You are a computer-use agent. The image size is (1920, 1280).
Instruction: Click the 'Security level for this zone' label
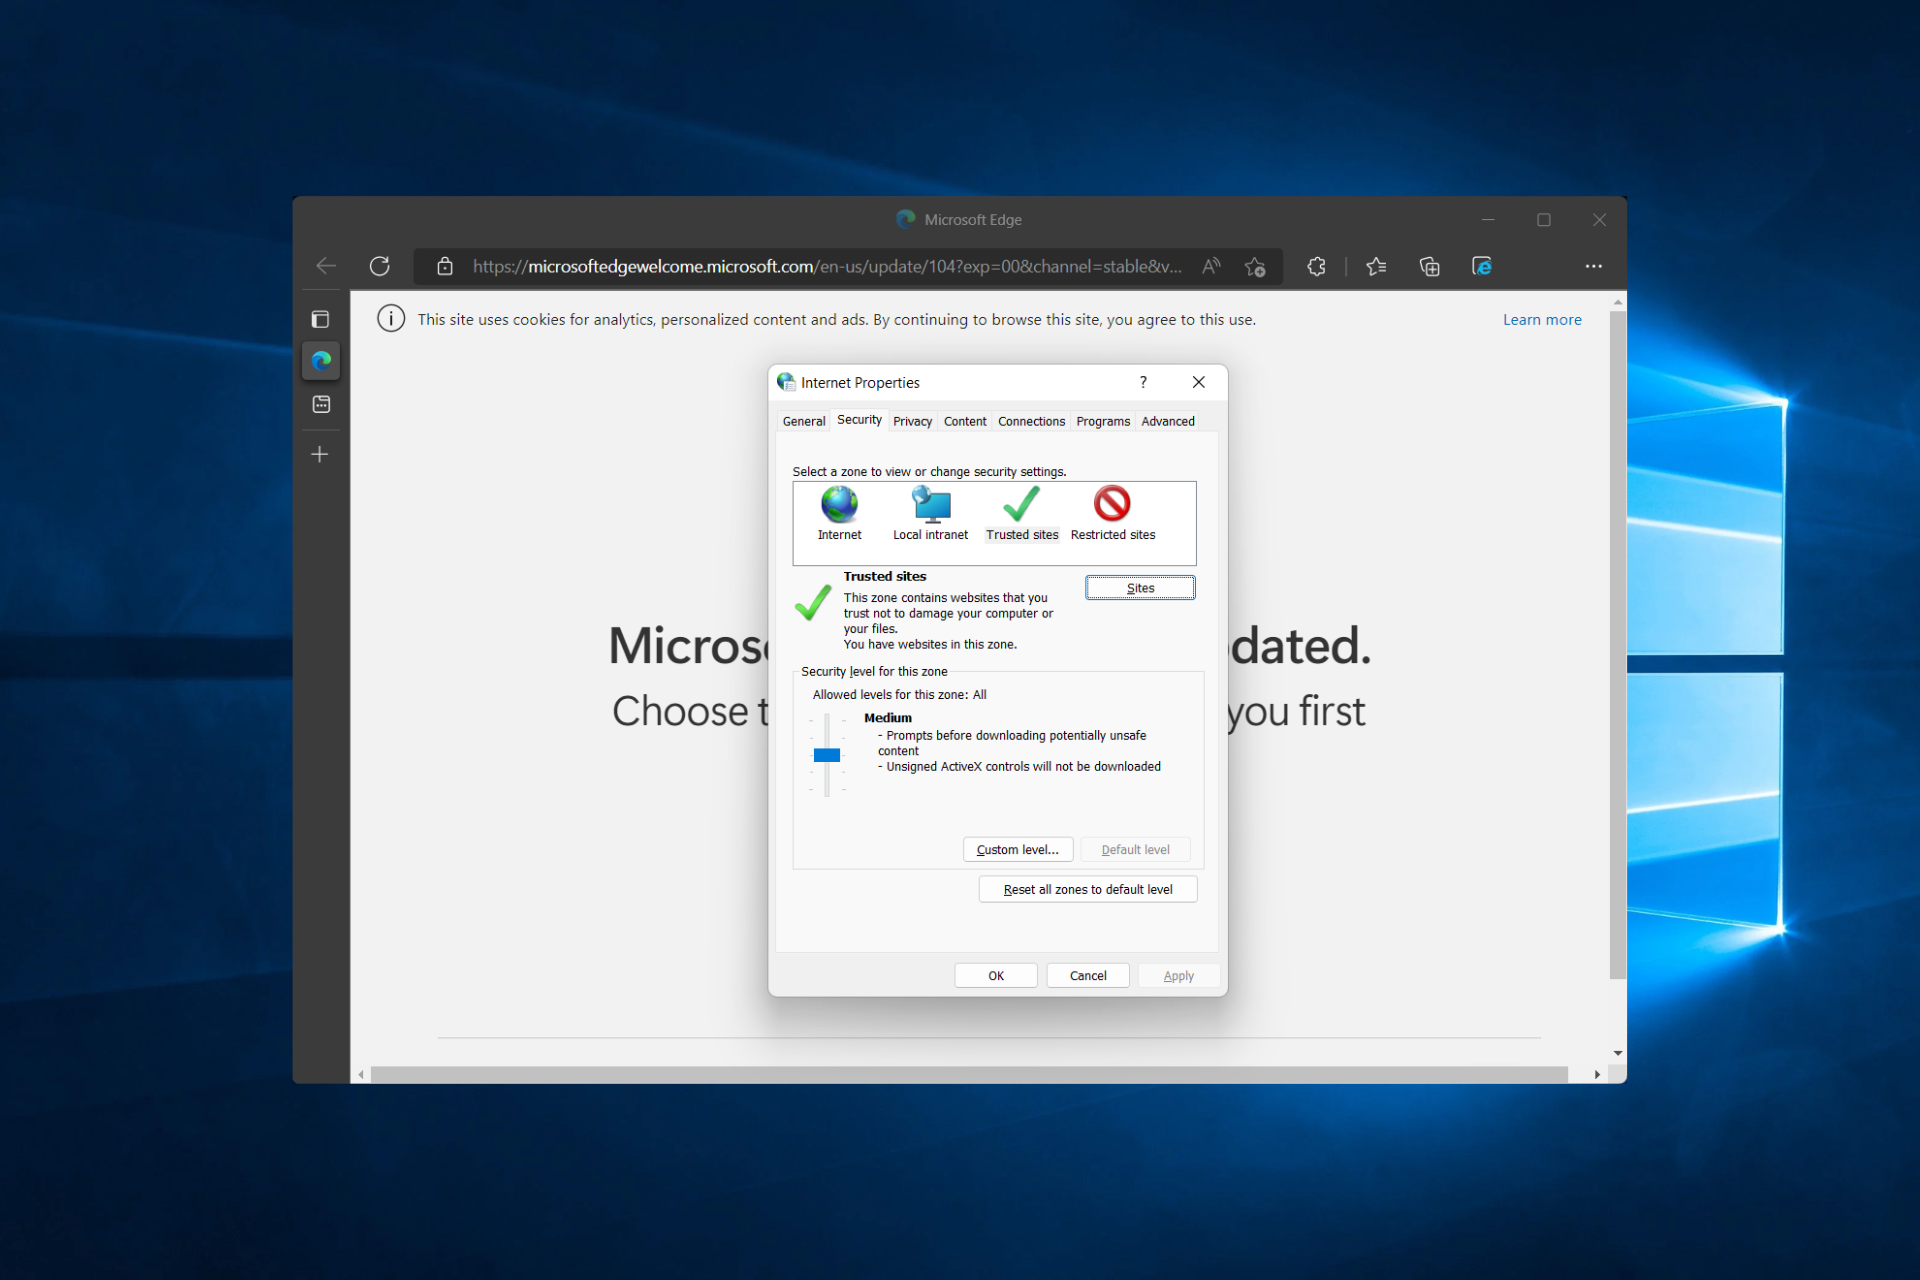coord(874,671)
